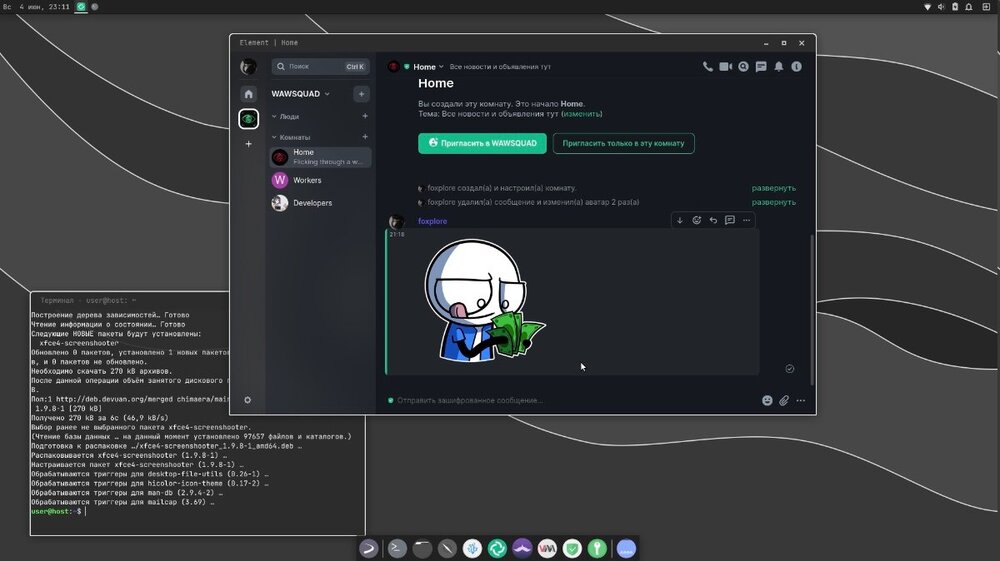This screenshot has width=1000, height=561.
Task: Open the VM manager icon in the dock
Action: [x=547, y=548]
